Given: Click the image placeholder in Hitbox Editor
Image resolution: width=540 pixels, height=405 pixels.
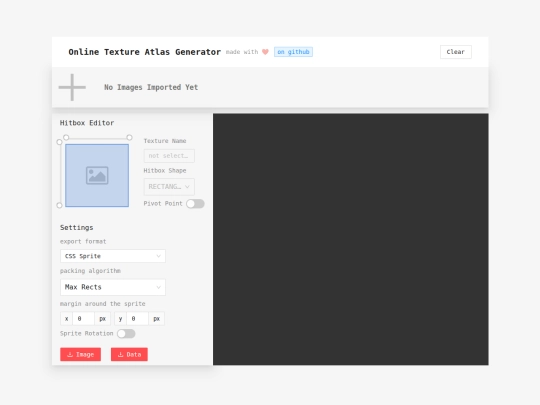Looking at the screenshot, I should (97, 176).
